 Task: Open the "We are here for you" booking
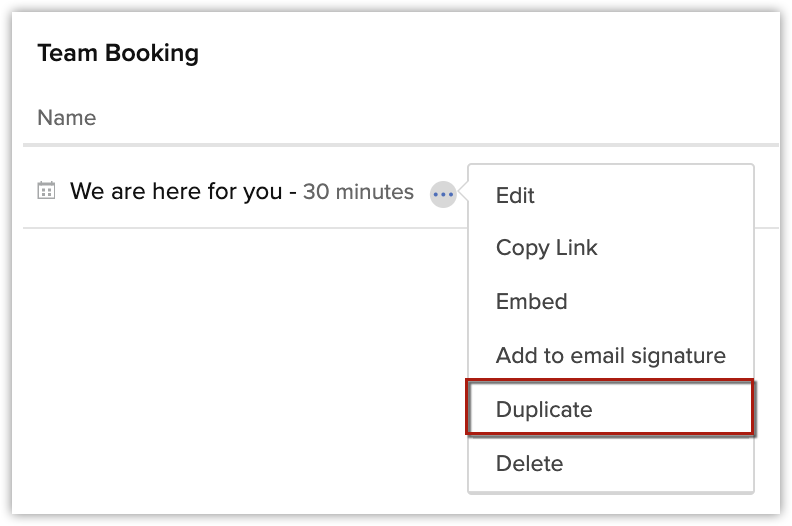(176, 191)
